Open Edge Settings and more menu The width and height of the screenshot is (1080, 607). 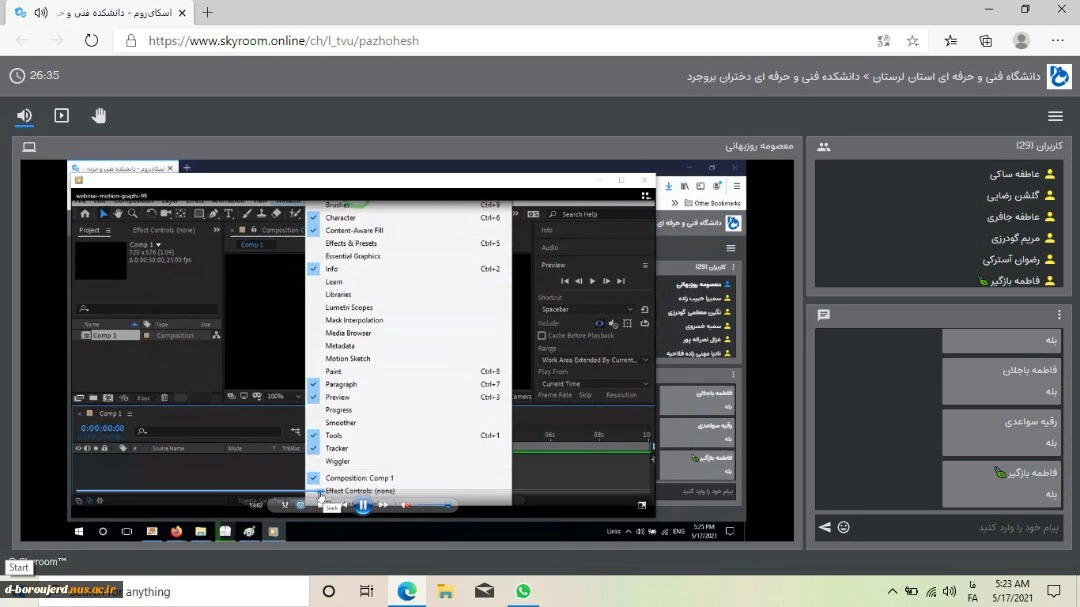(1058, 41)
